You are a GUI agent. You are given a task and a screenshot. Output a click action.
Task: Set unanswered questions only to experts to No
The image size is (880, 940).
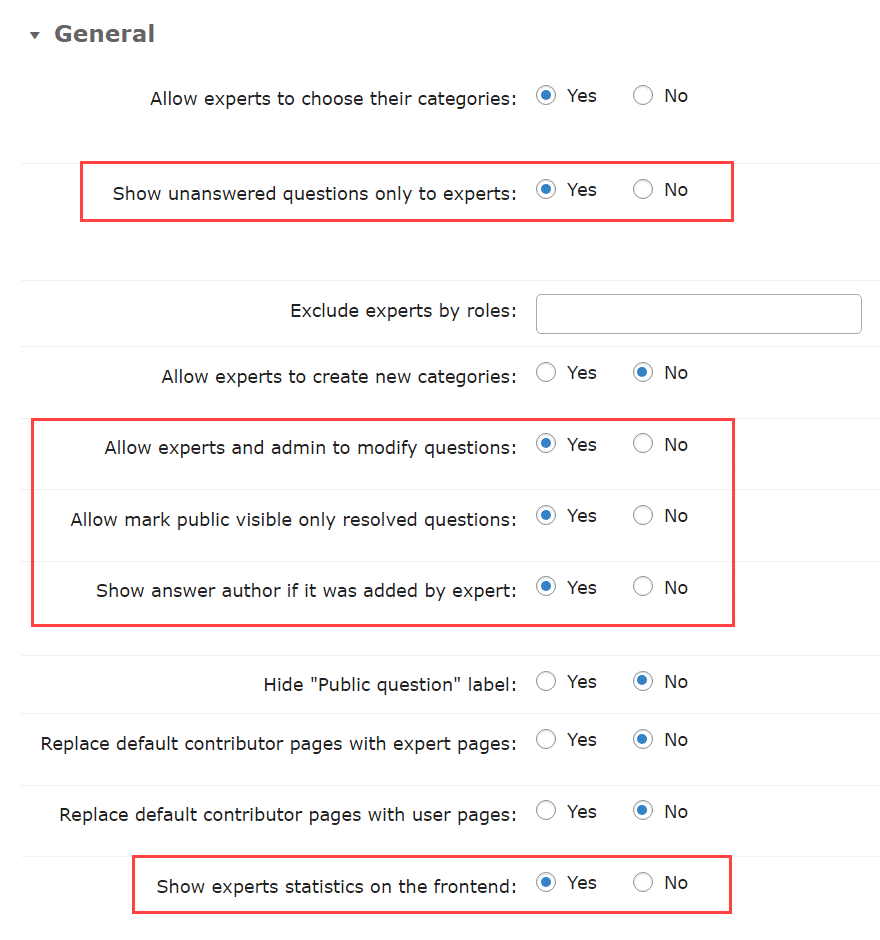(x=643, y=189)
